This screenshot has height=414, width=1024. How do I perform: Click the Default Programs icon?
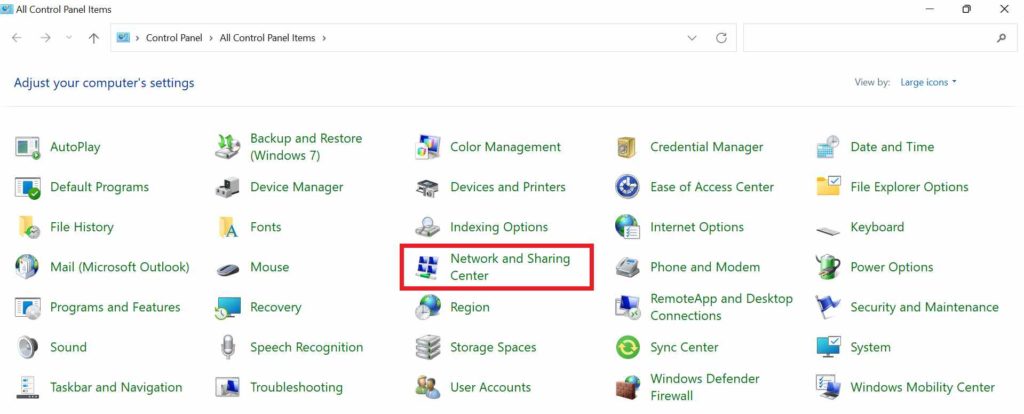[27, 187]
